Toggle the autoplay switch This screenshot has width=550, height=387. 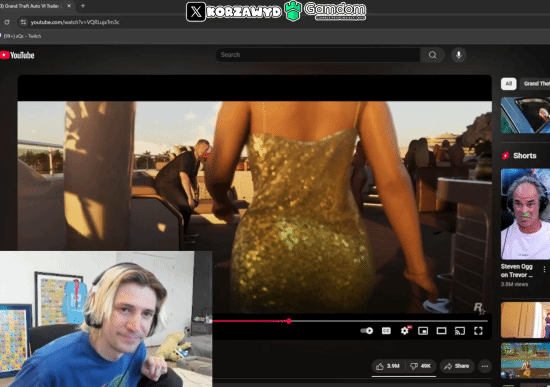(x=367, y=331)
